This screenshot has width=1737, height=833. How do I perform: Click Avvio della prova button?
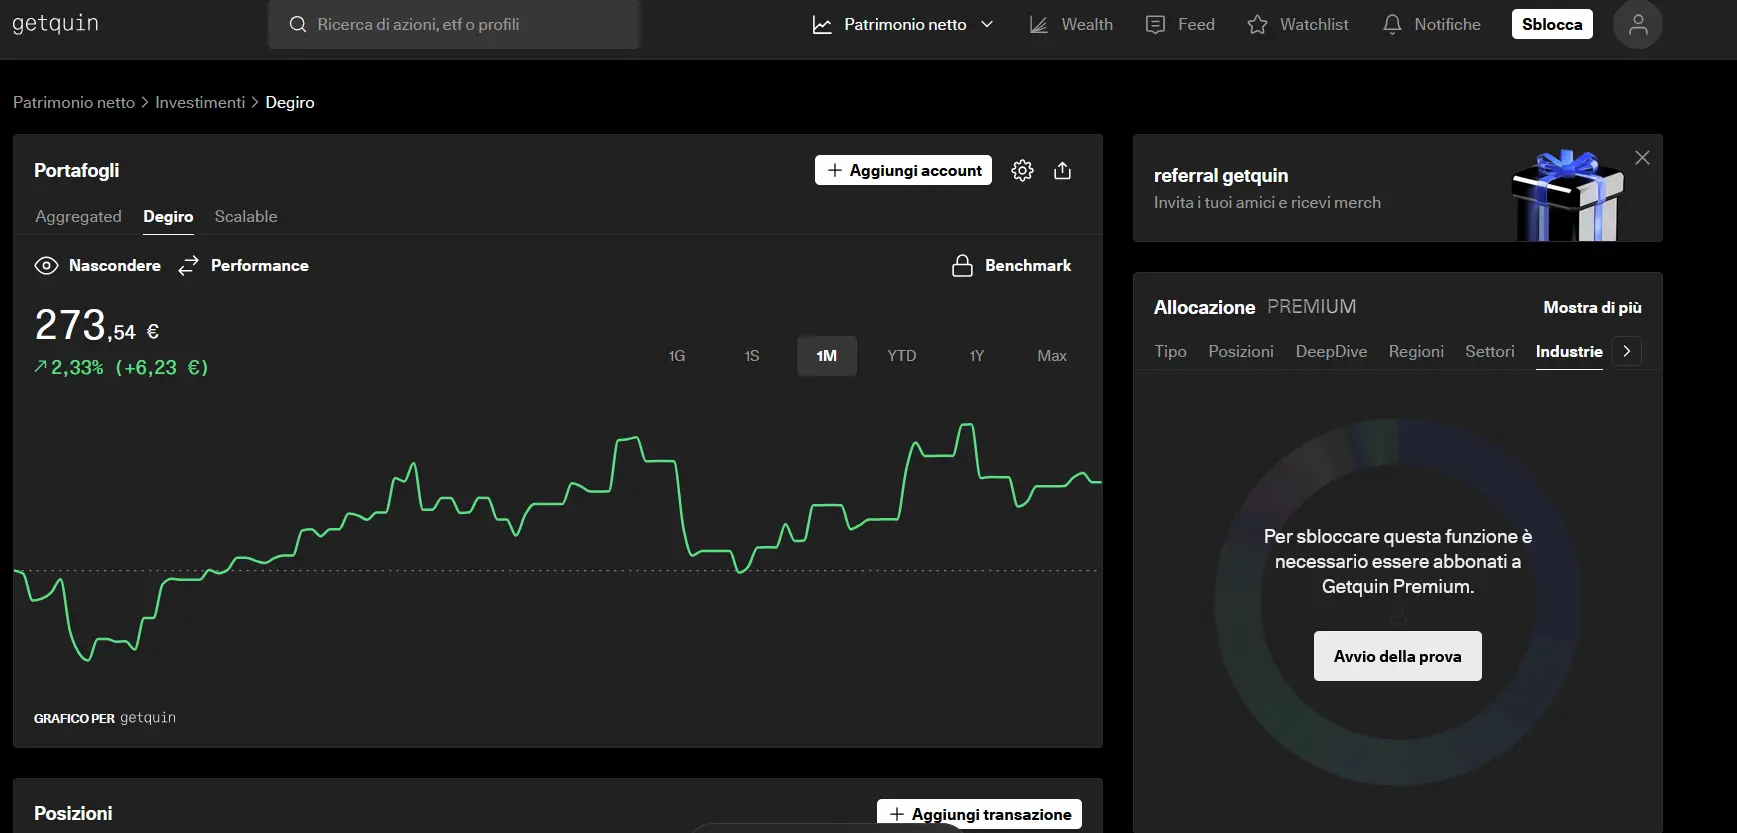pos(1398,656)
